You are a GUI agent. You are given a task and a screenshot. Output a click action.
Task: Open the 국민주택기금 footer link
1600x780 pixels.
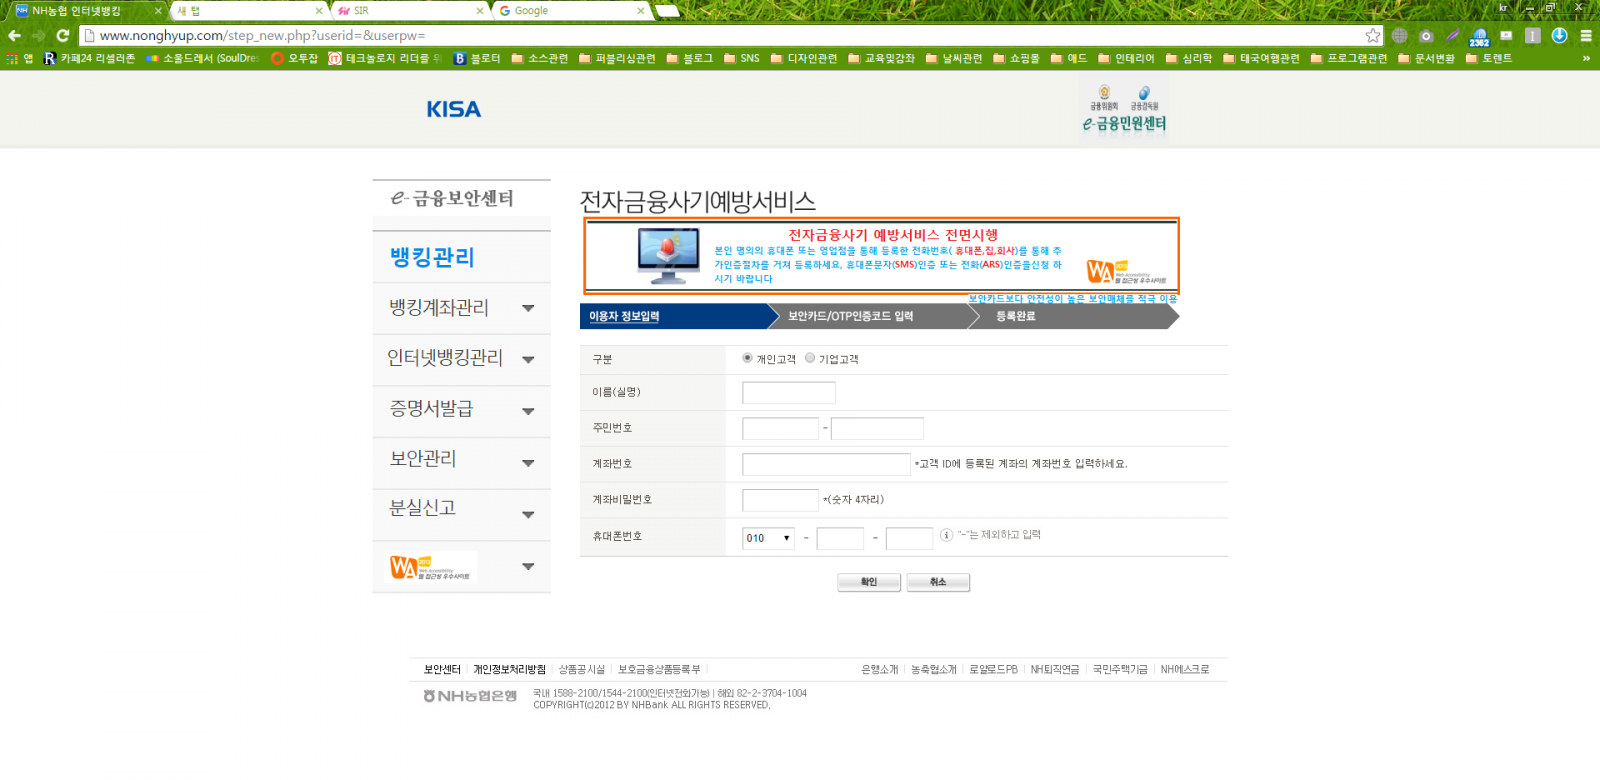coord(1120,669)
